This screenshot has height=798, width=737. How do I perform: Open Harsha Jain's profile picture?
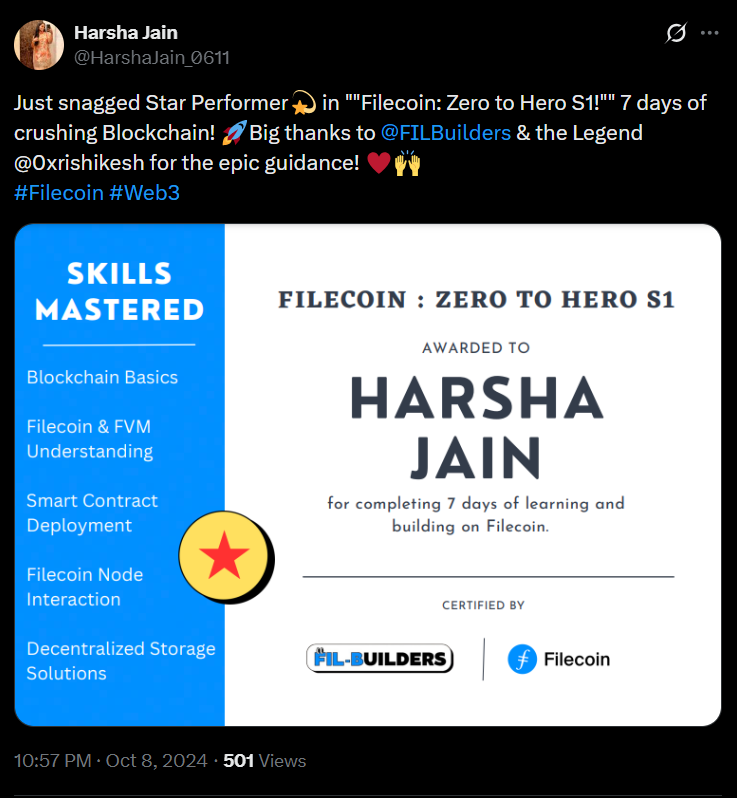click(39, 45)
